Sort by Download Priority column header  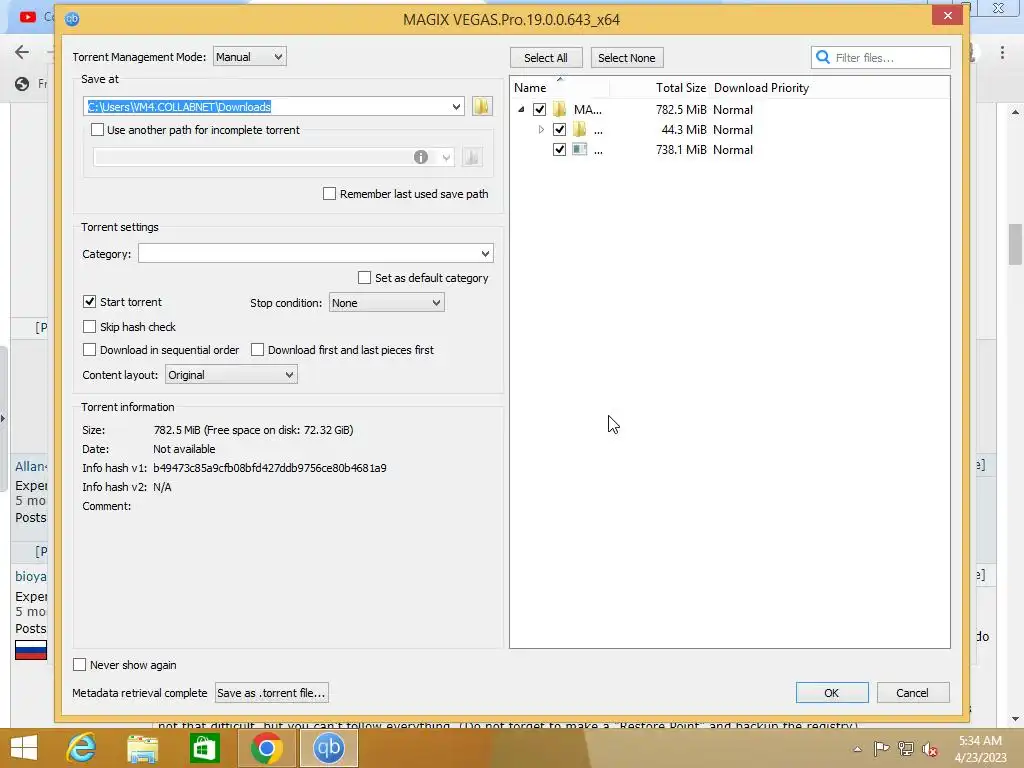click(761, 88)
